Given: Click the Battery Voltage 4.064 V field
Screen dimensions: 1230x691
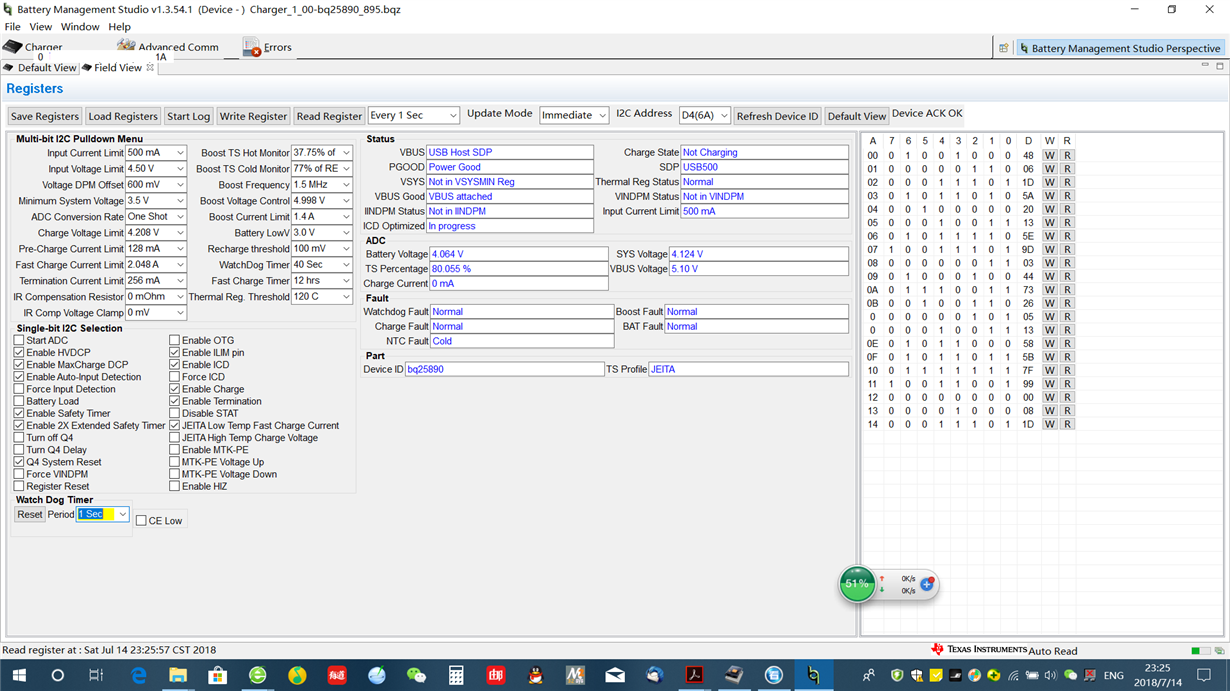Looking at the screenshot, I should point(518,254).
